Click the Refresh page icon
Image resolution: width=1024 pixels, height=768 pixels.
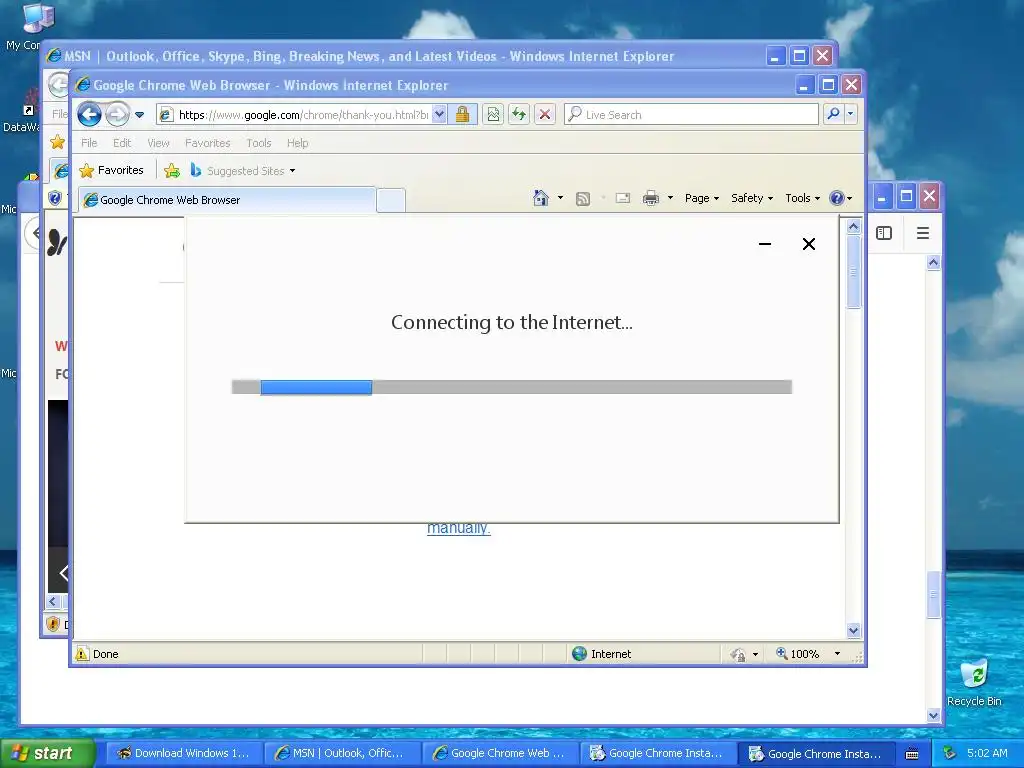coord(519,115)
